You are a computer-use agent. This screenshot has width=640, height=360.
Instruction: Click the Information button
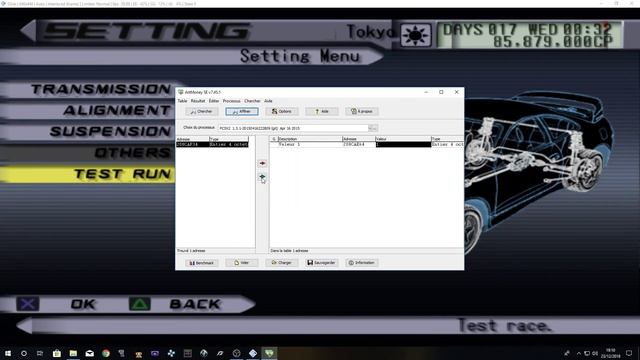[362, 263]
